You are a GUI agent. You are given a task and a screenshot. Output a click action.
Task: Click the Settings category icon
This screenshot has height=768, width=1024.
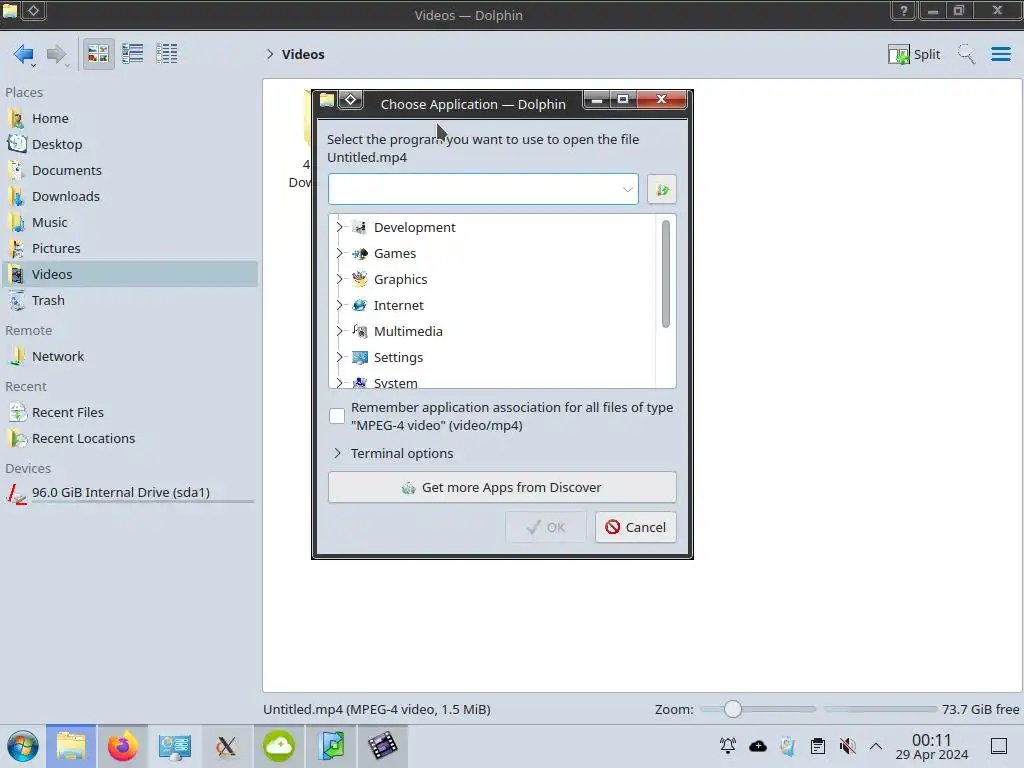click(x=360, y=357)
